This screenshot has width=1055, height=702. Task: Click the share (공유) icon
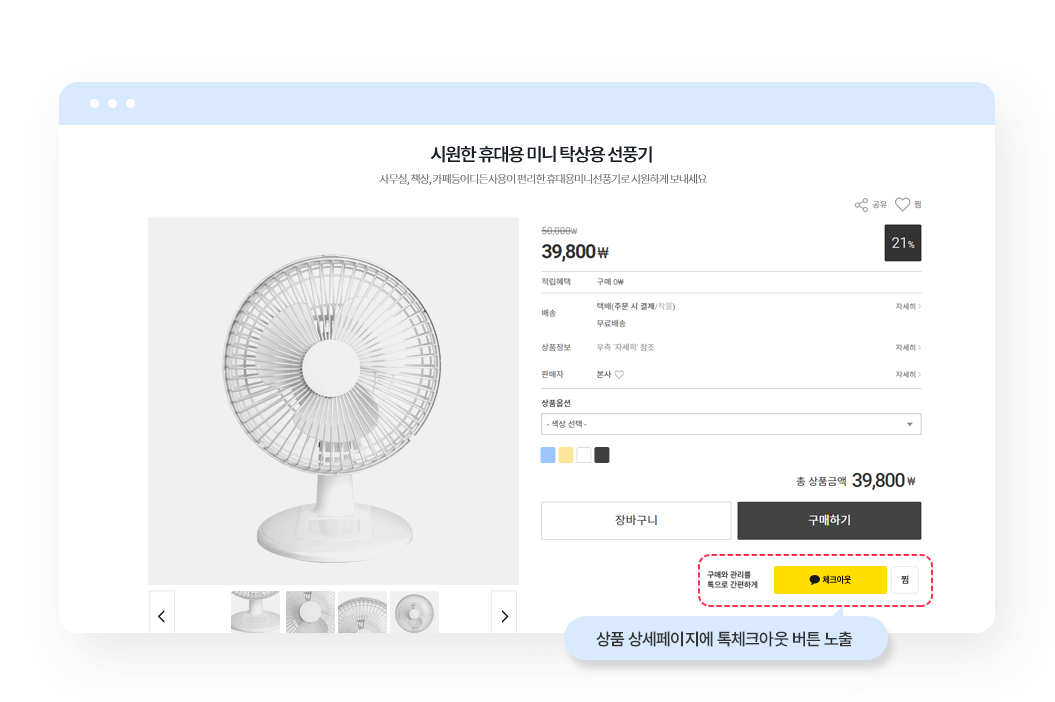pos(861,205)
